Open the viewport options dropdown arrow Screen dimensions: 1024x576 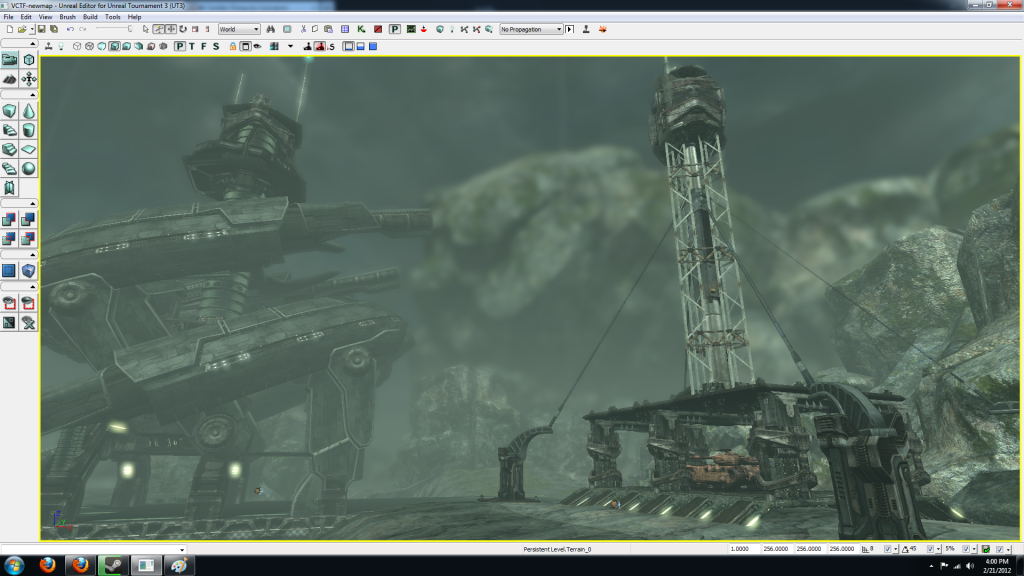click(x=291, y=46)
